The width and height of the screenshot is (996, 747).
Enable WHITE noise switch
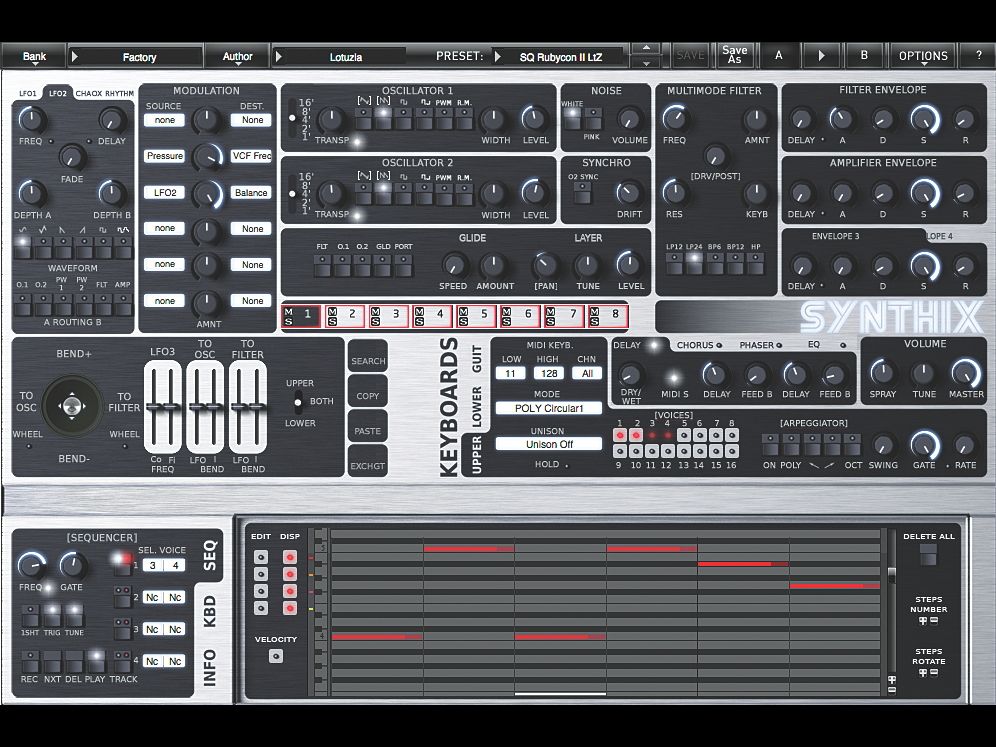click(572, 118)
